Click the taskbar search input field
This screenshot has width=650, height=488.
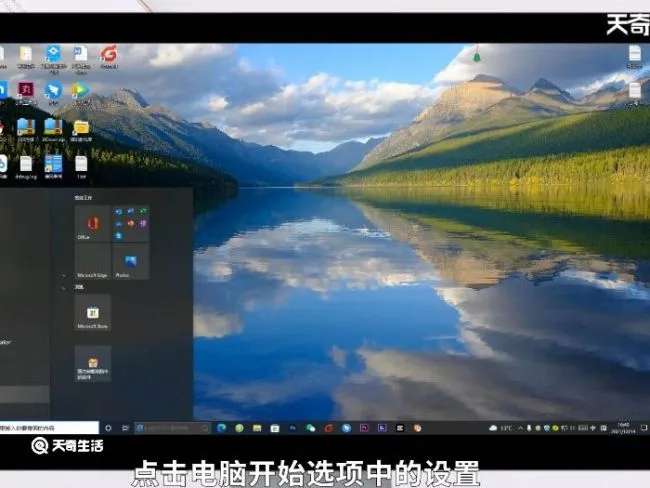pyautogui.click(x=173, y=428)
